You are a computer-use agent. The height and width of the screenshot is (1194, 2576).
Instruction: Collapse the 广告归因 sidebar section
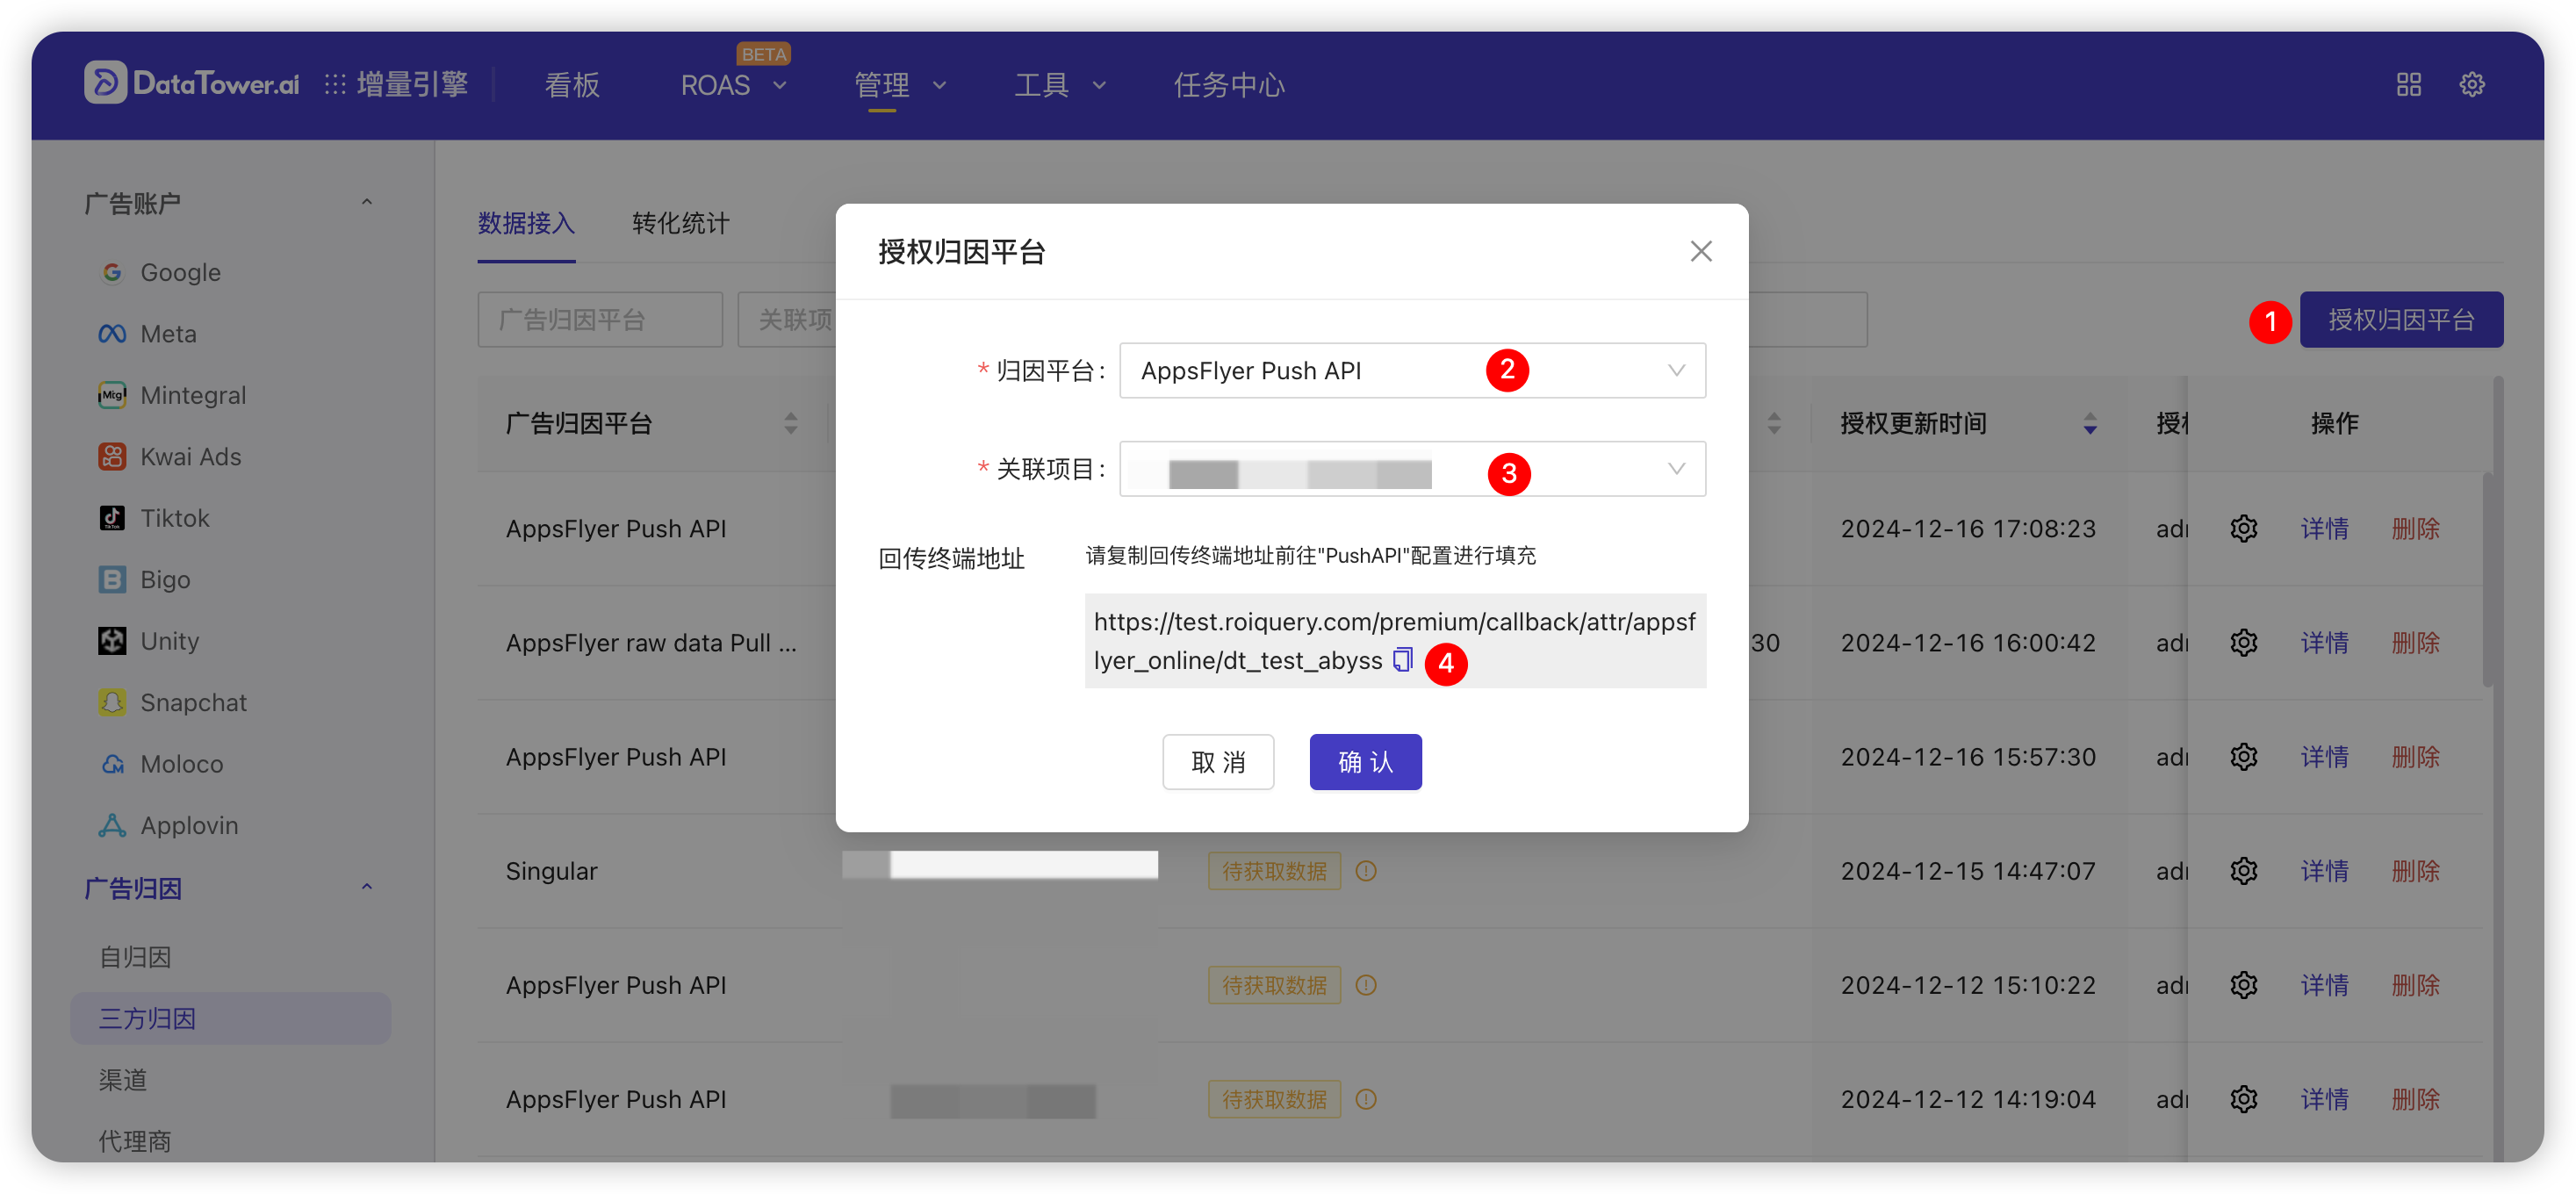click(x=367, y=887)
